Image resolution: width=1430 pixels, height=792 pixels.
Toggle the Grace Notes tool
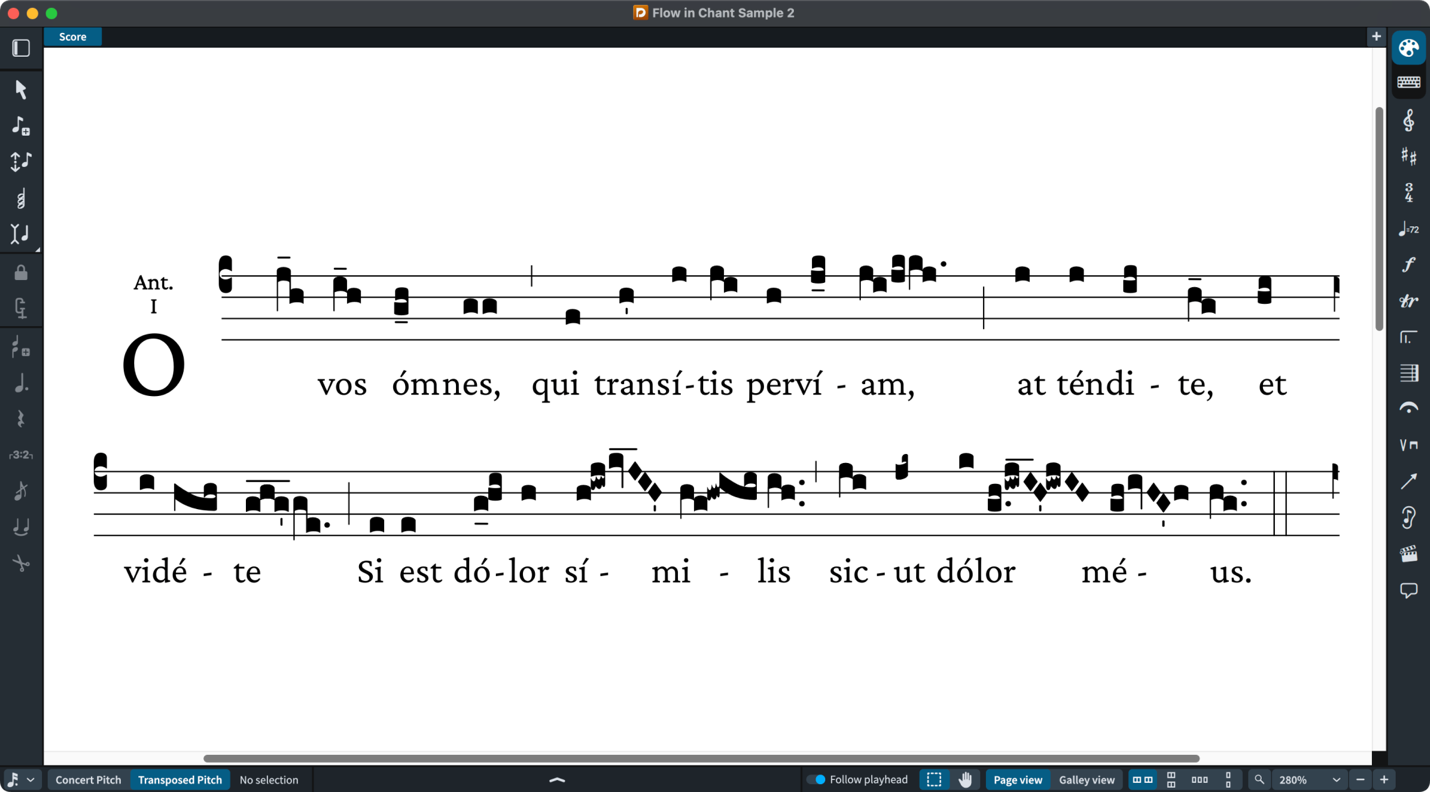(x=21, y=491)
